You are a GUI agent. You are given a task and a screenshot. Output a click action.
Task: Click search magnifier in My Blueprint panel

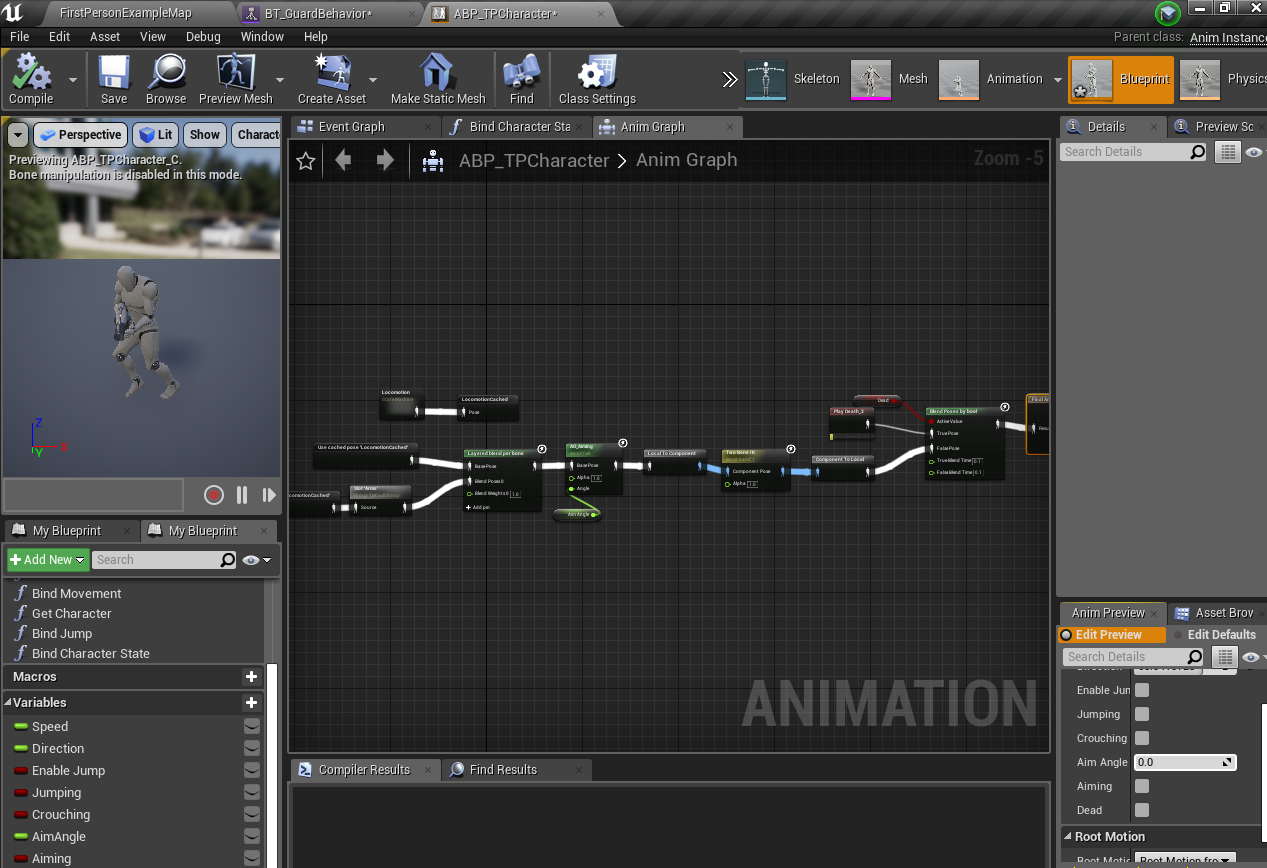227,560
